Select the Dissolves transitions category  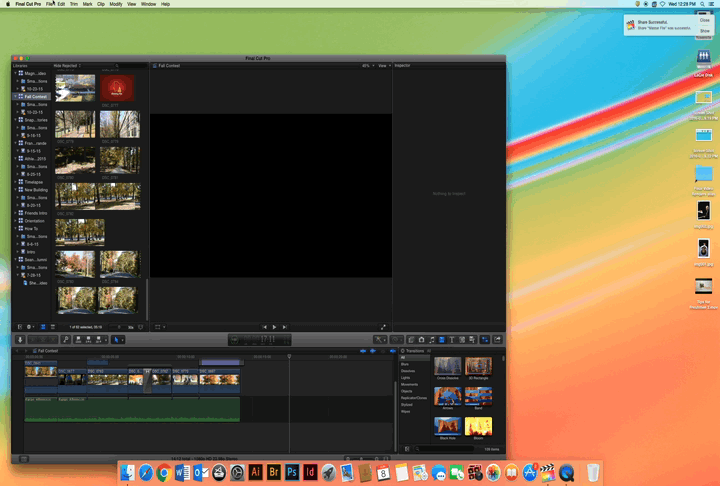coord(408,370)
